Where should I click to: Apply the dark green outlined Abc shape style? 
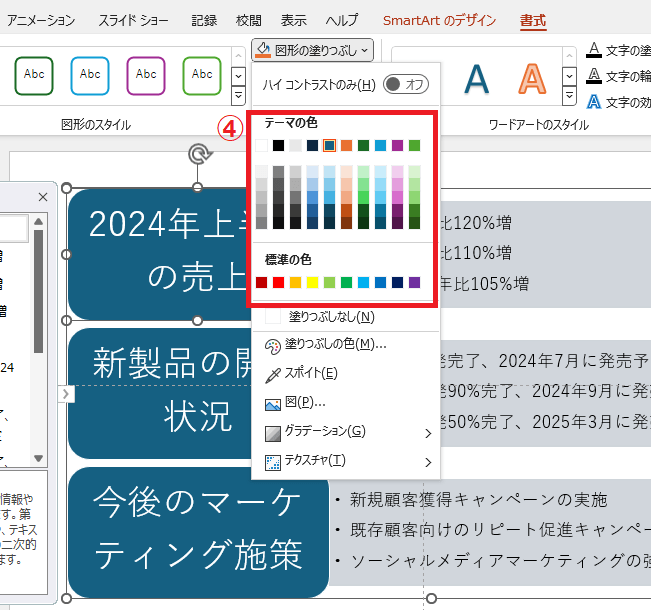34,76
